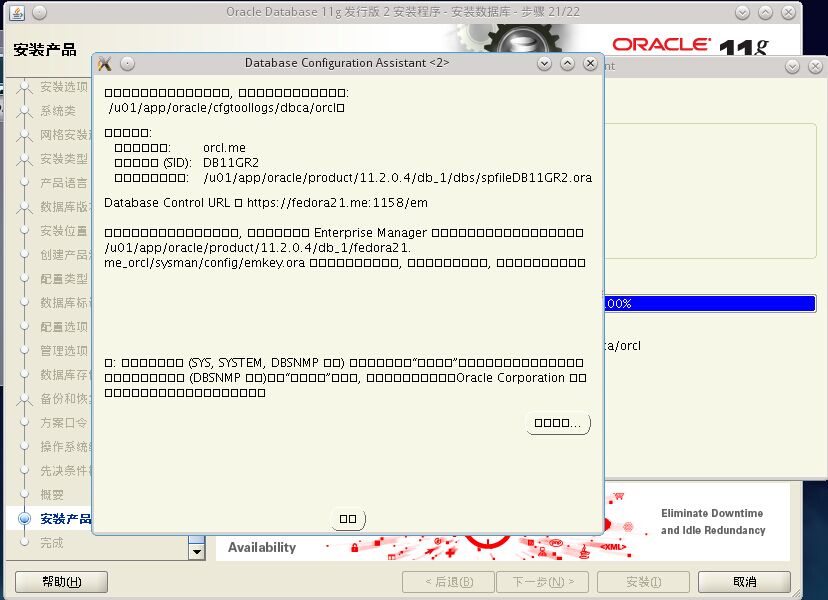This screenshot has width=828, height=600.
Task: Close the background assistant window behind dialog
Action: click(x=816, y=67)
